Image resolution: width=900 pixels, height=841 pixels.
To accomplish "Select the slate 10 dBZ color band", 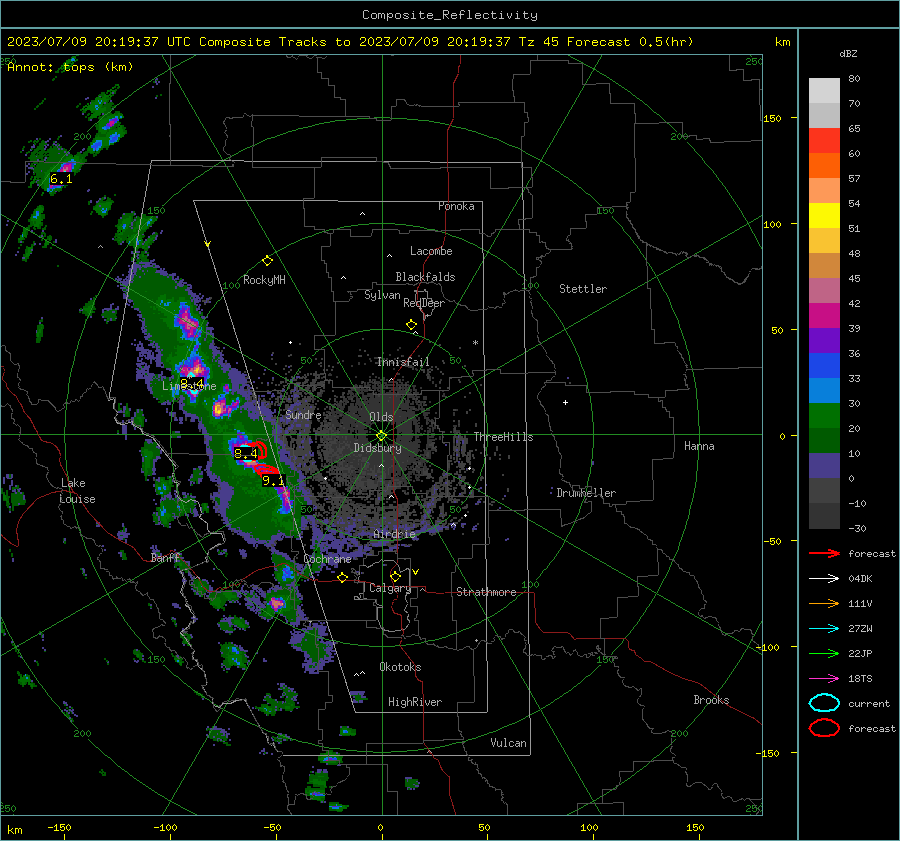I will coord(824,466).
